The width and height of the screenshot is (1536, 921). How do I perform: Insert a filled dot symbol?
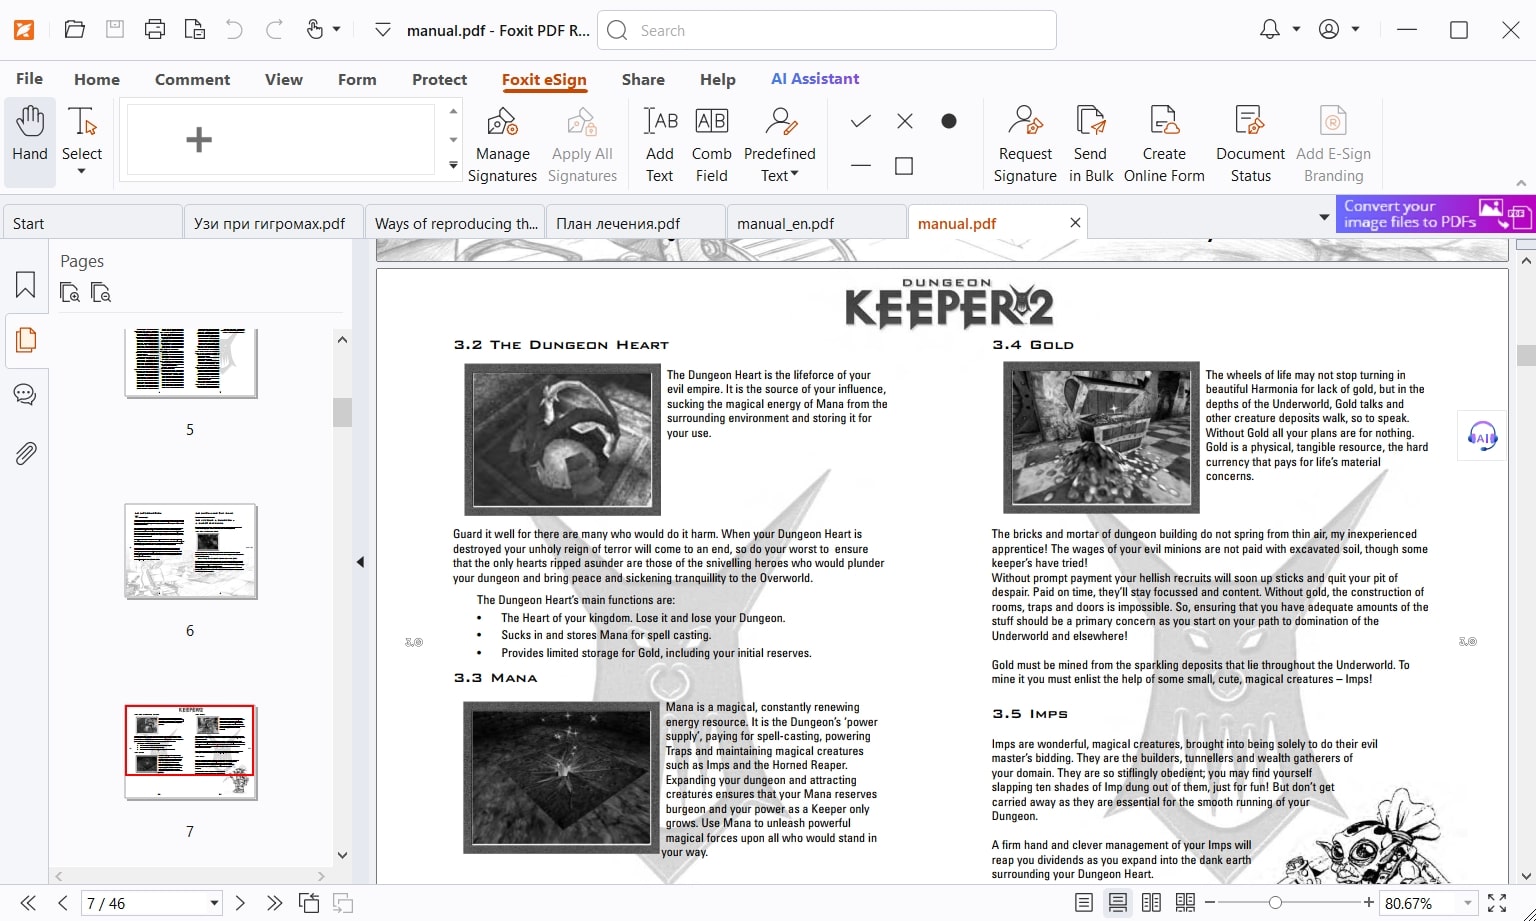(x=949, y=121)
